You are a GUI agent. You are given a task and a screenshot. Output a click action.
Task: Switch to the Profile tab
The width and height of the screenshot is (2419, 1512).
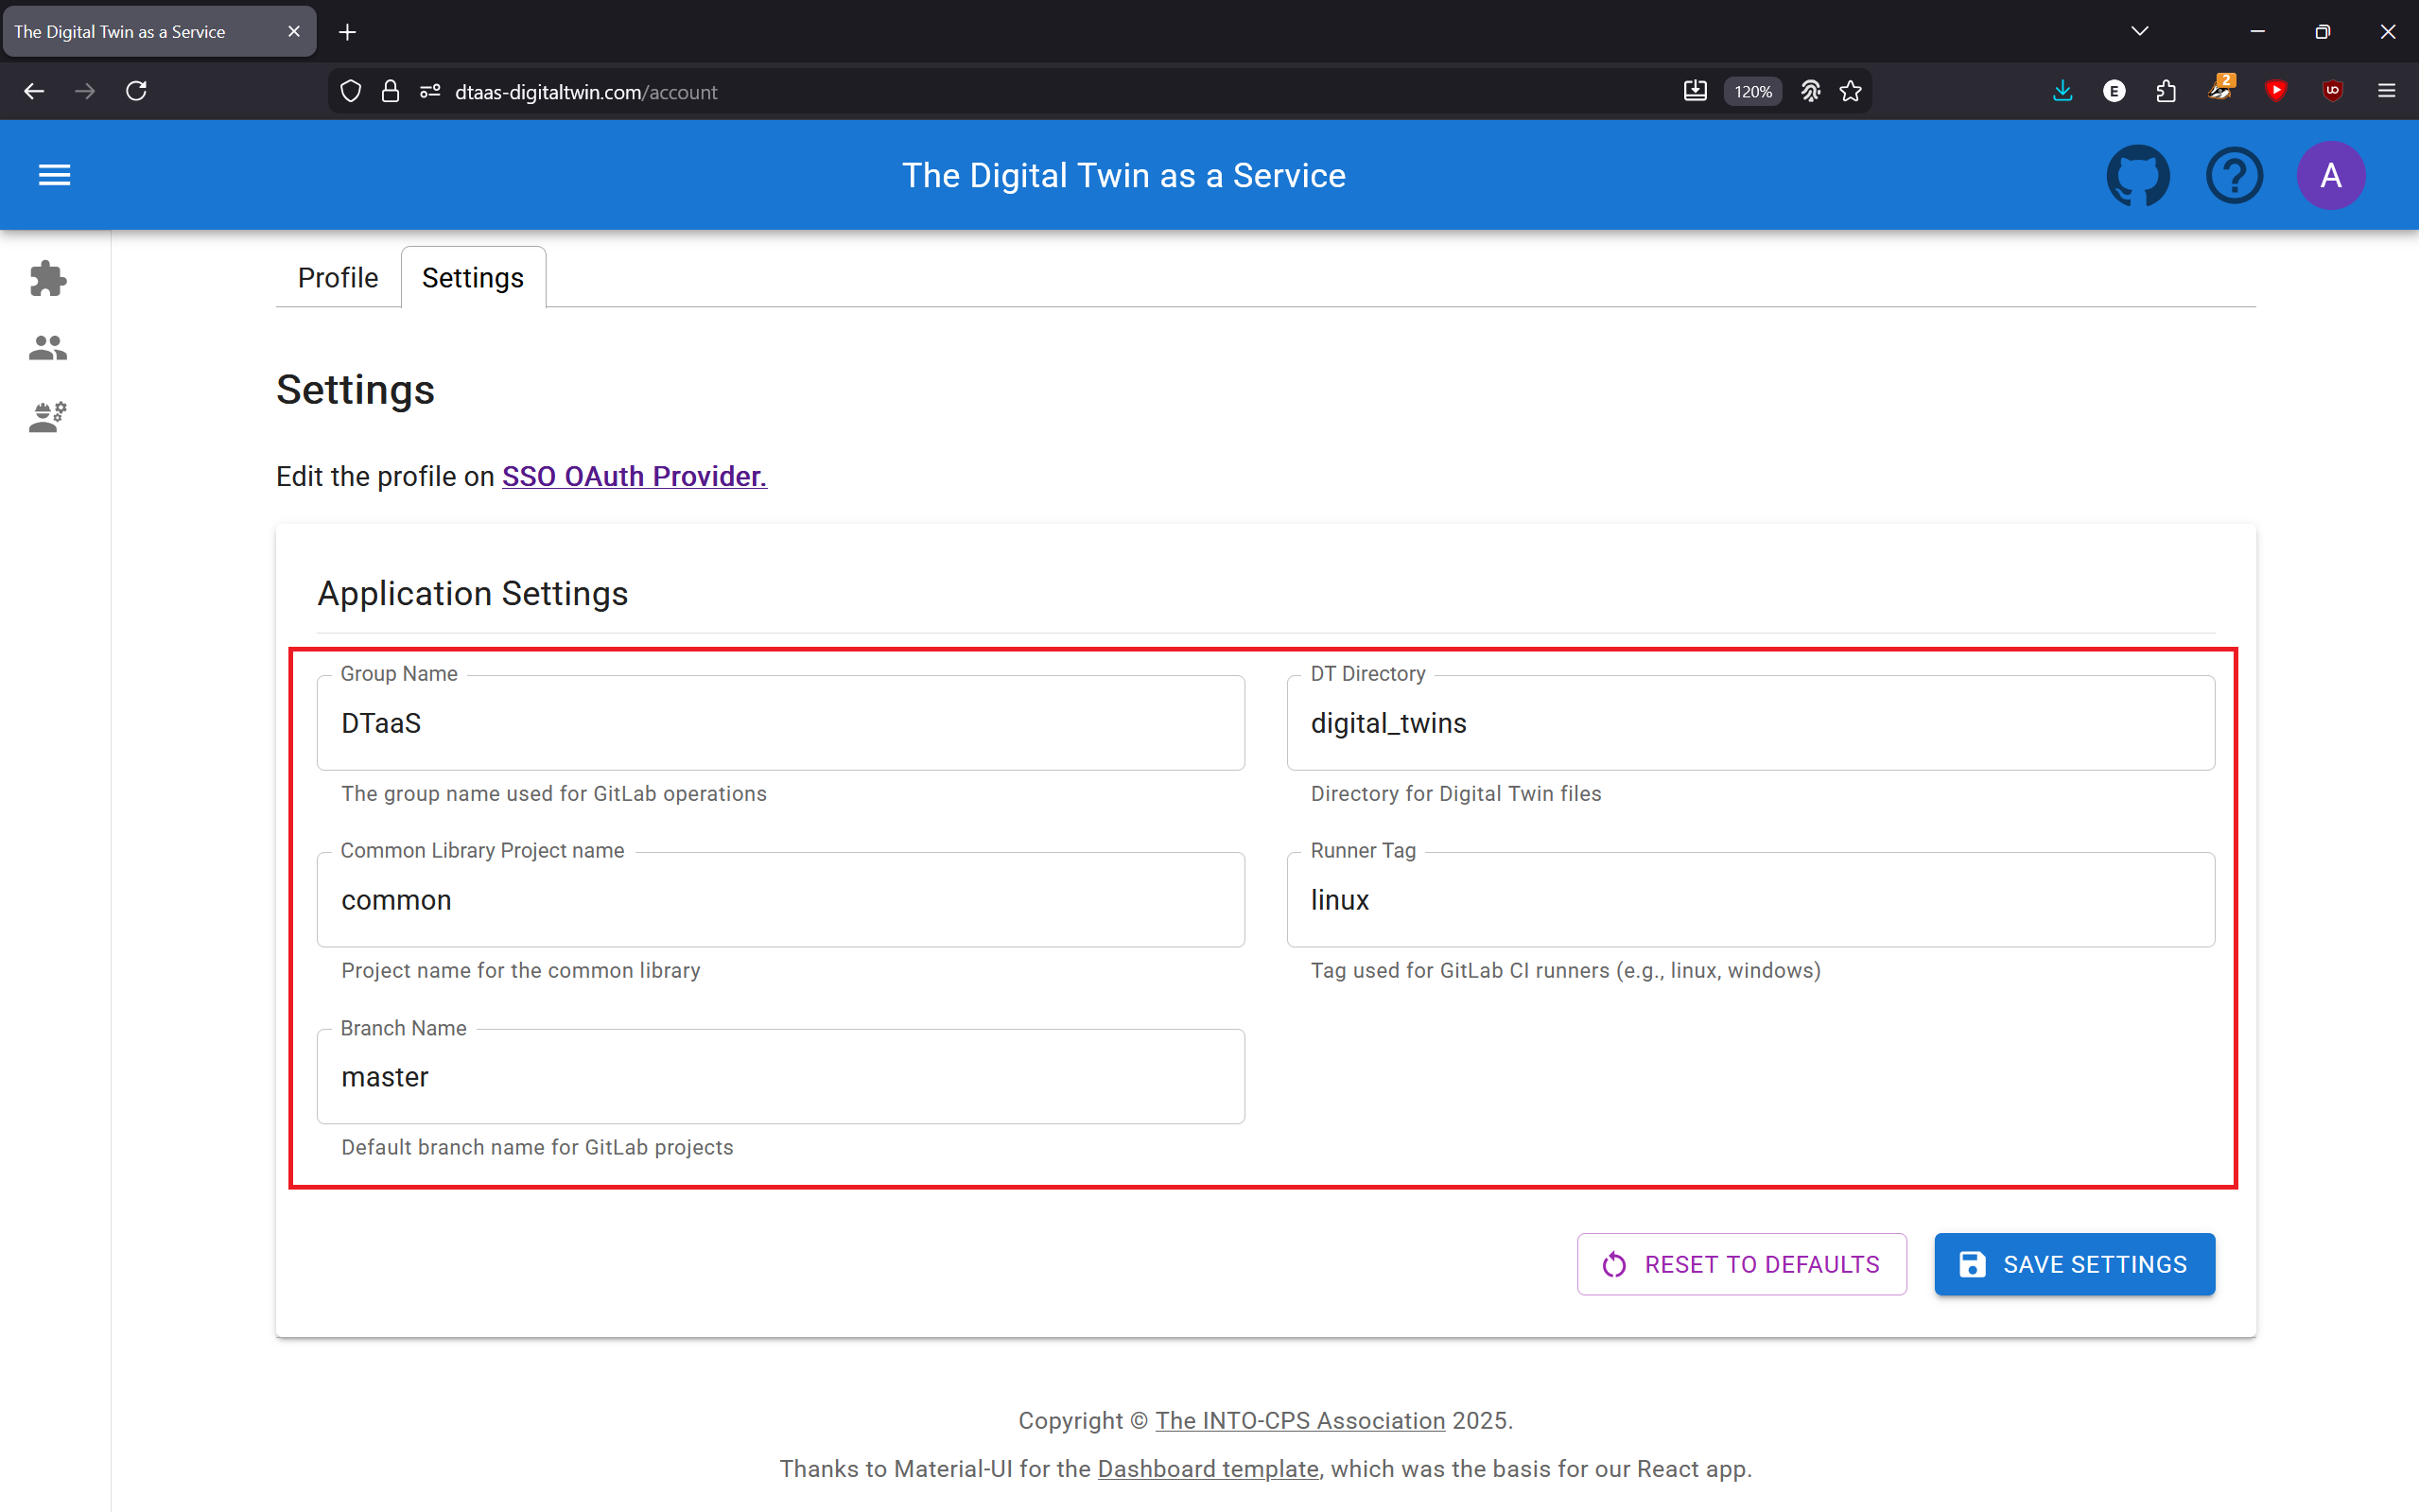click(x=337, y=278)
